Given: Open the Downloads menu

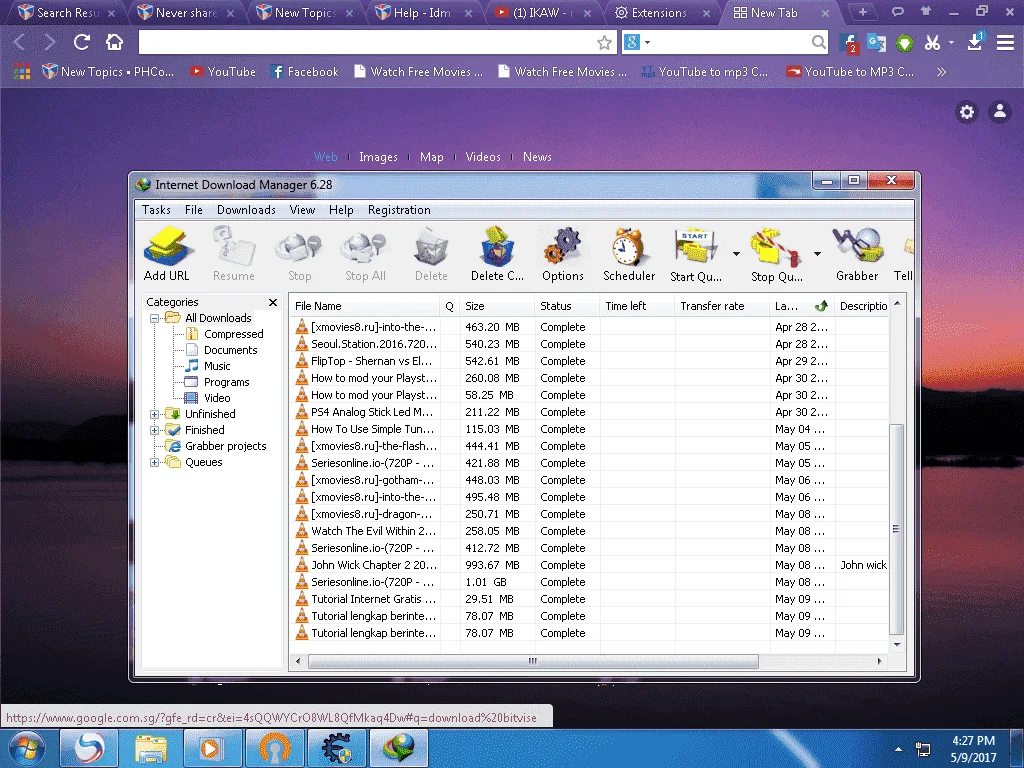Looking at the screenshot, I should click(x=246, y=210).
